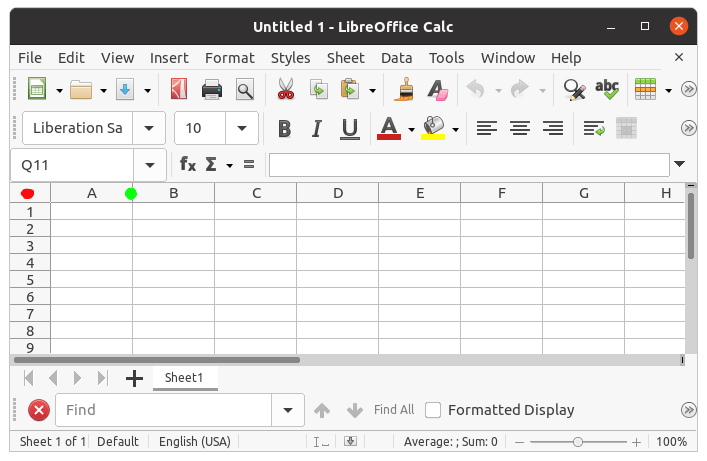Toggle Print Preview
707x461 pixels.
245,89
